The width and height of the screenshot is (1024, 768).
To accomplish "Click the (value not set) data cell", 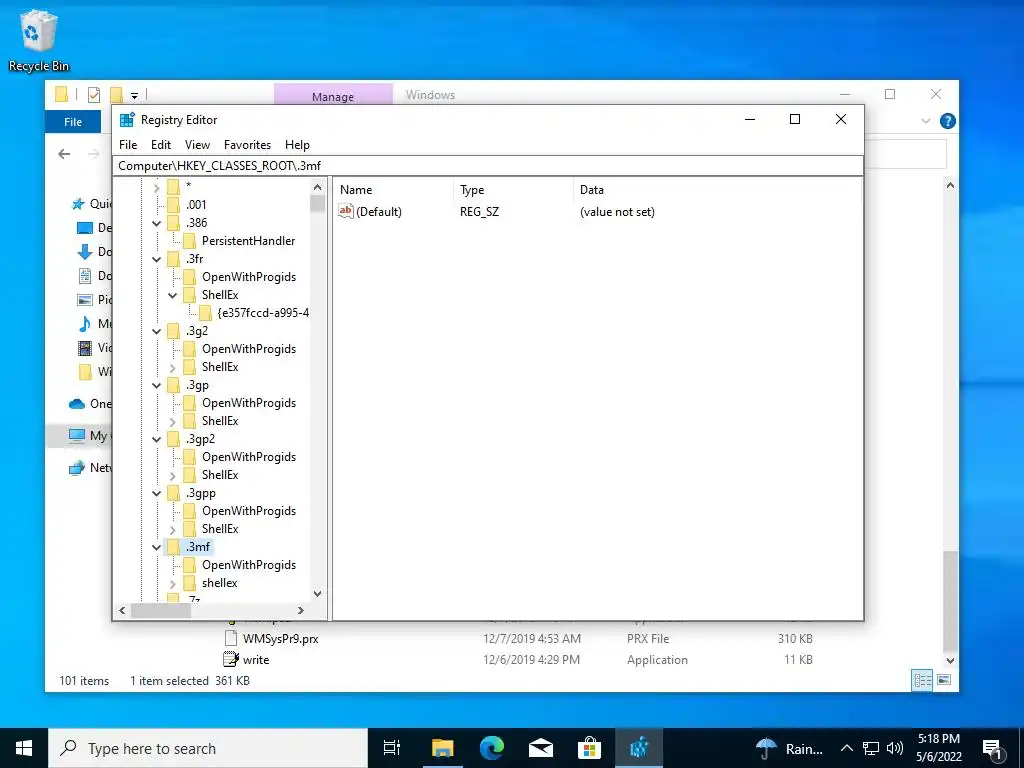I will point(617,212).
